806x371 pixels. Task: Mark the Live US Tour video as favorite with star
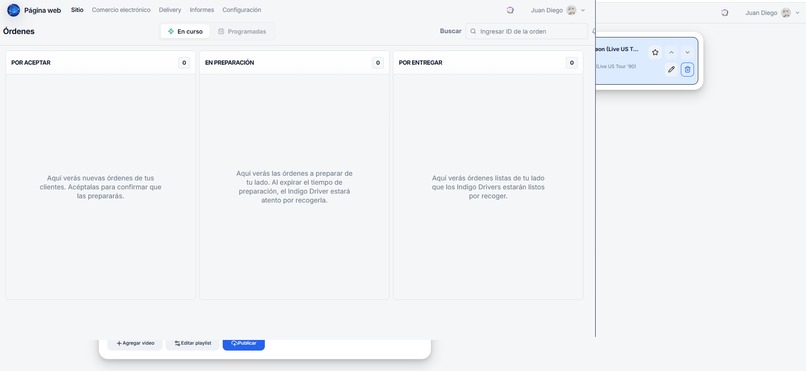655,52
